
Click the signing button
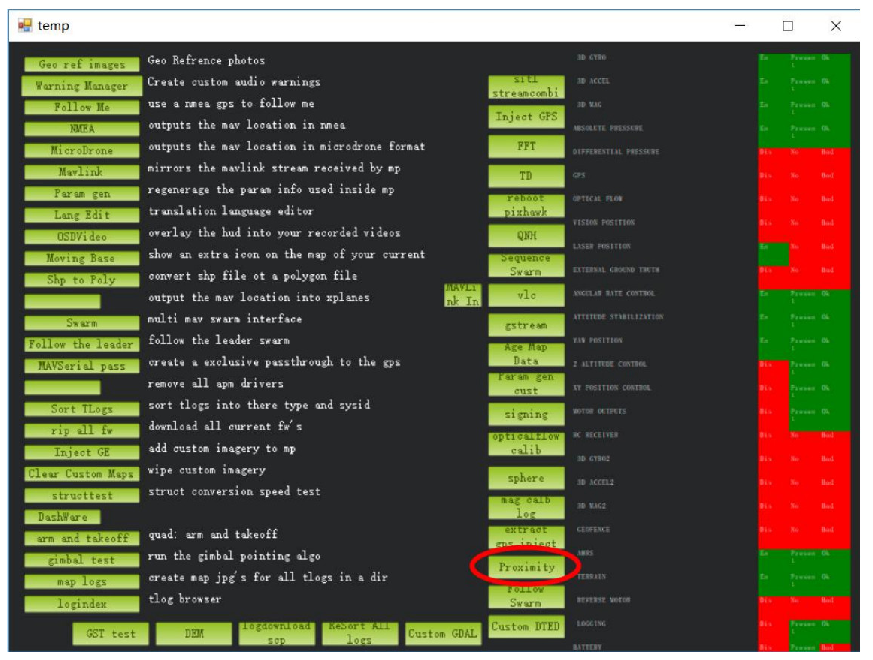[526, 414]
